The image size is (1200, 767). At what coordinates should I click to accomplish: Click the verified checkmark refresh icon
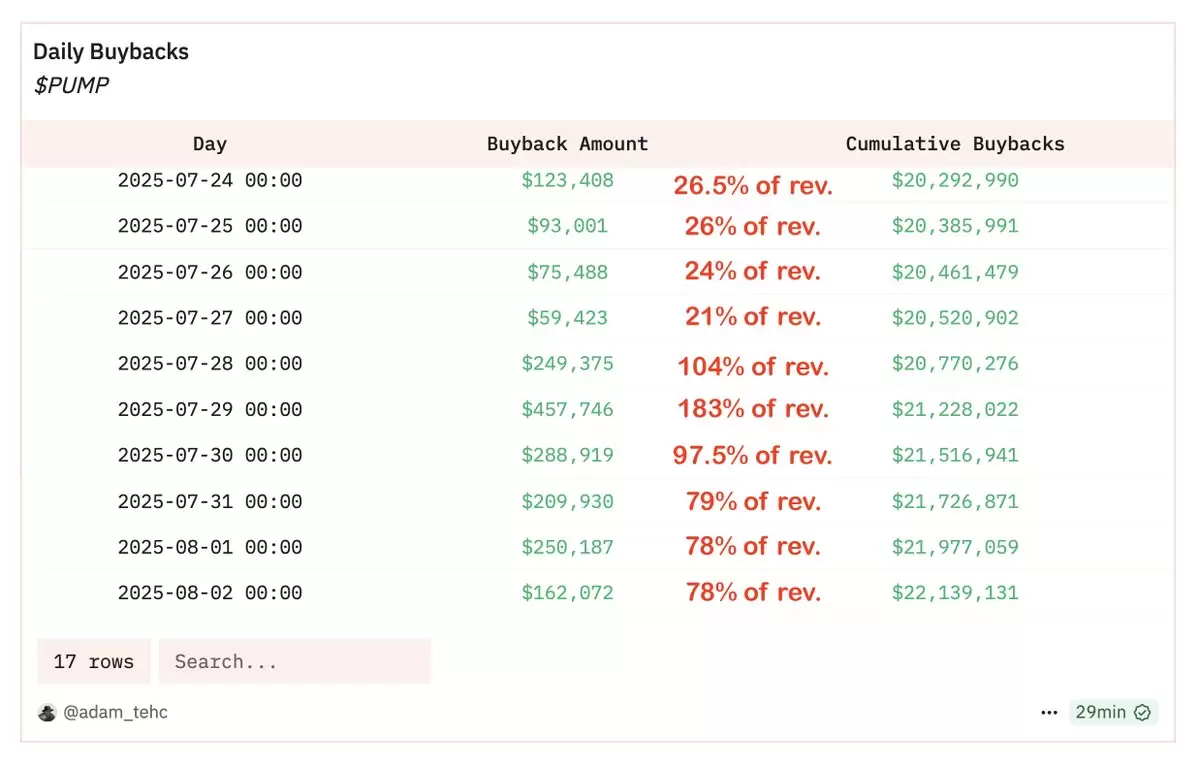coord(1142,713)
